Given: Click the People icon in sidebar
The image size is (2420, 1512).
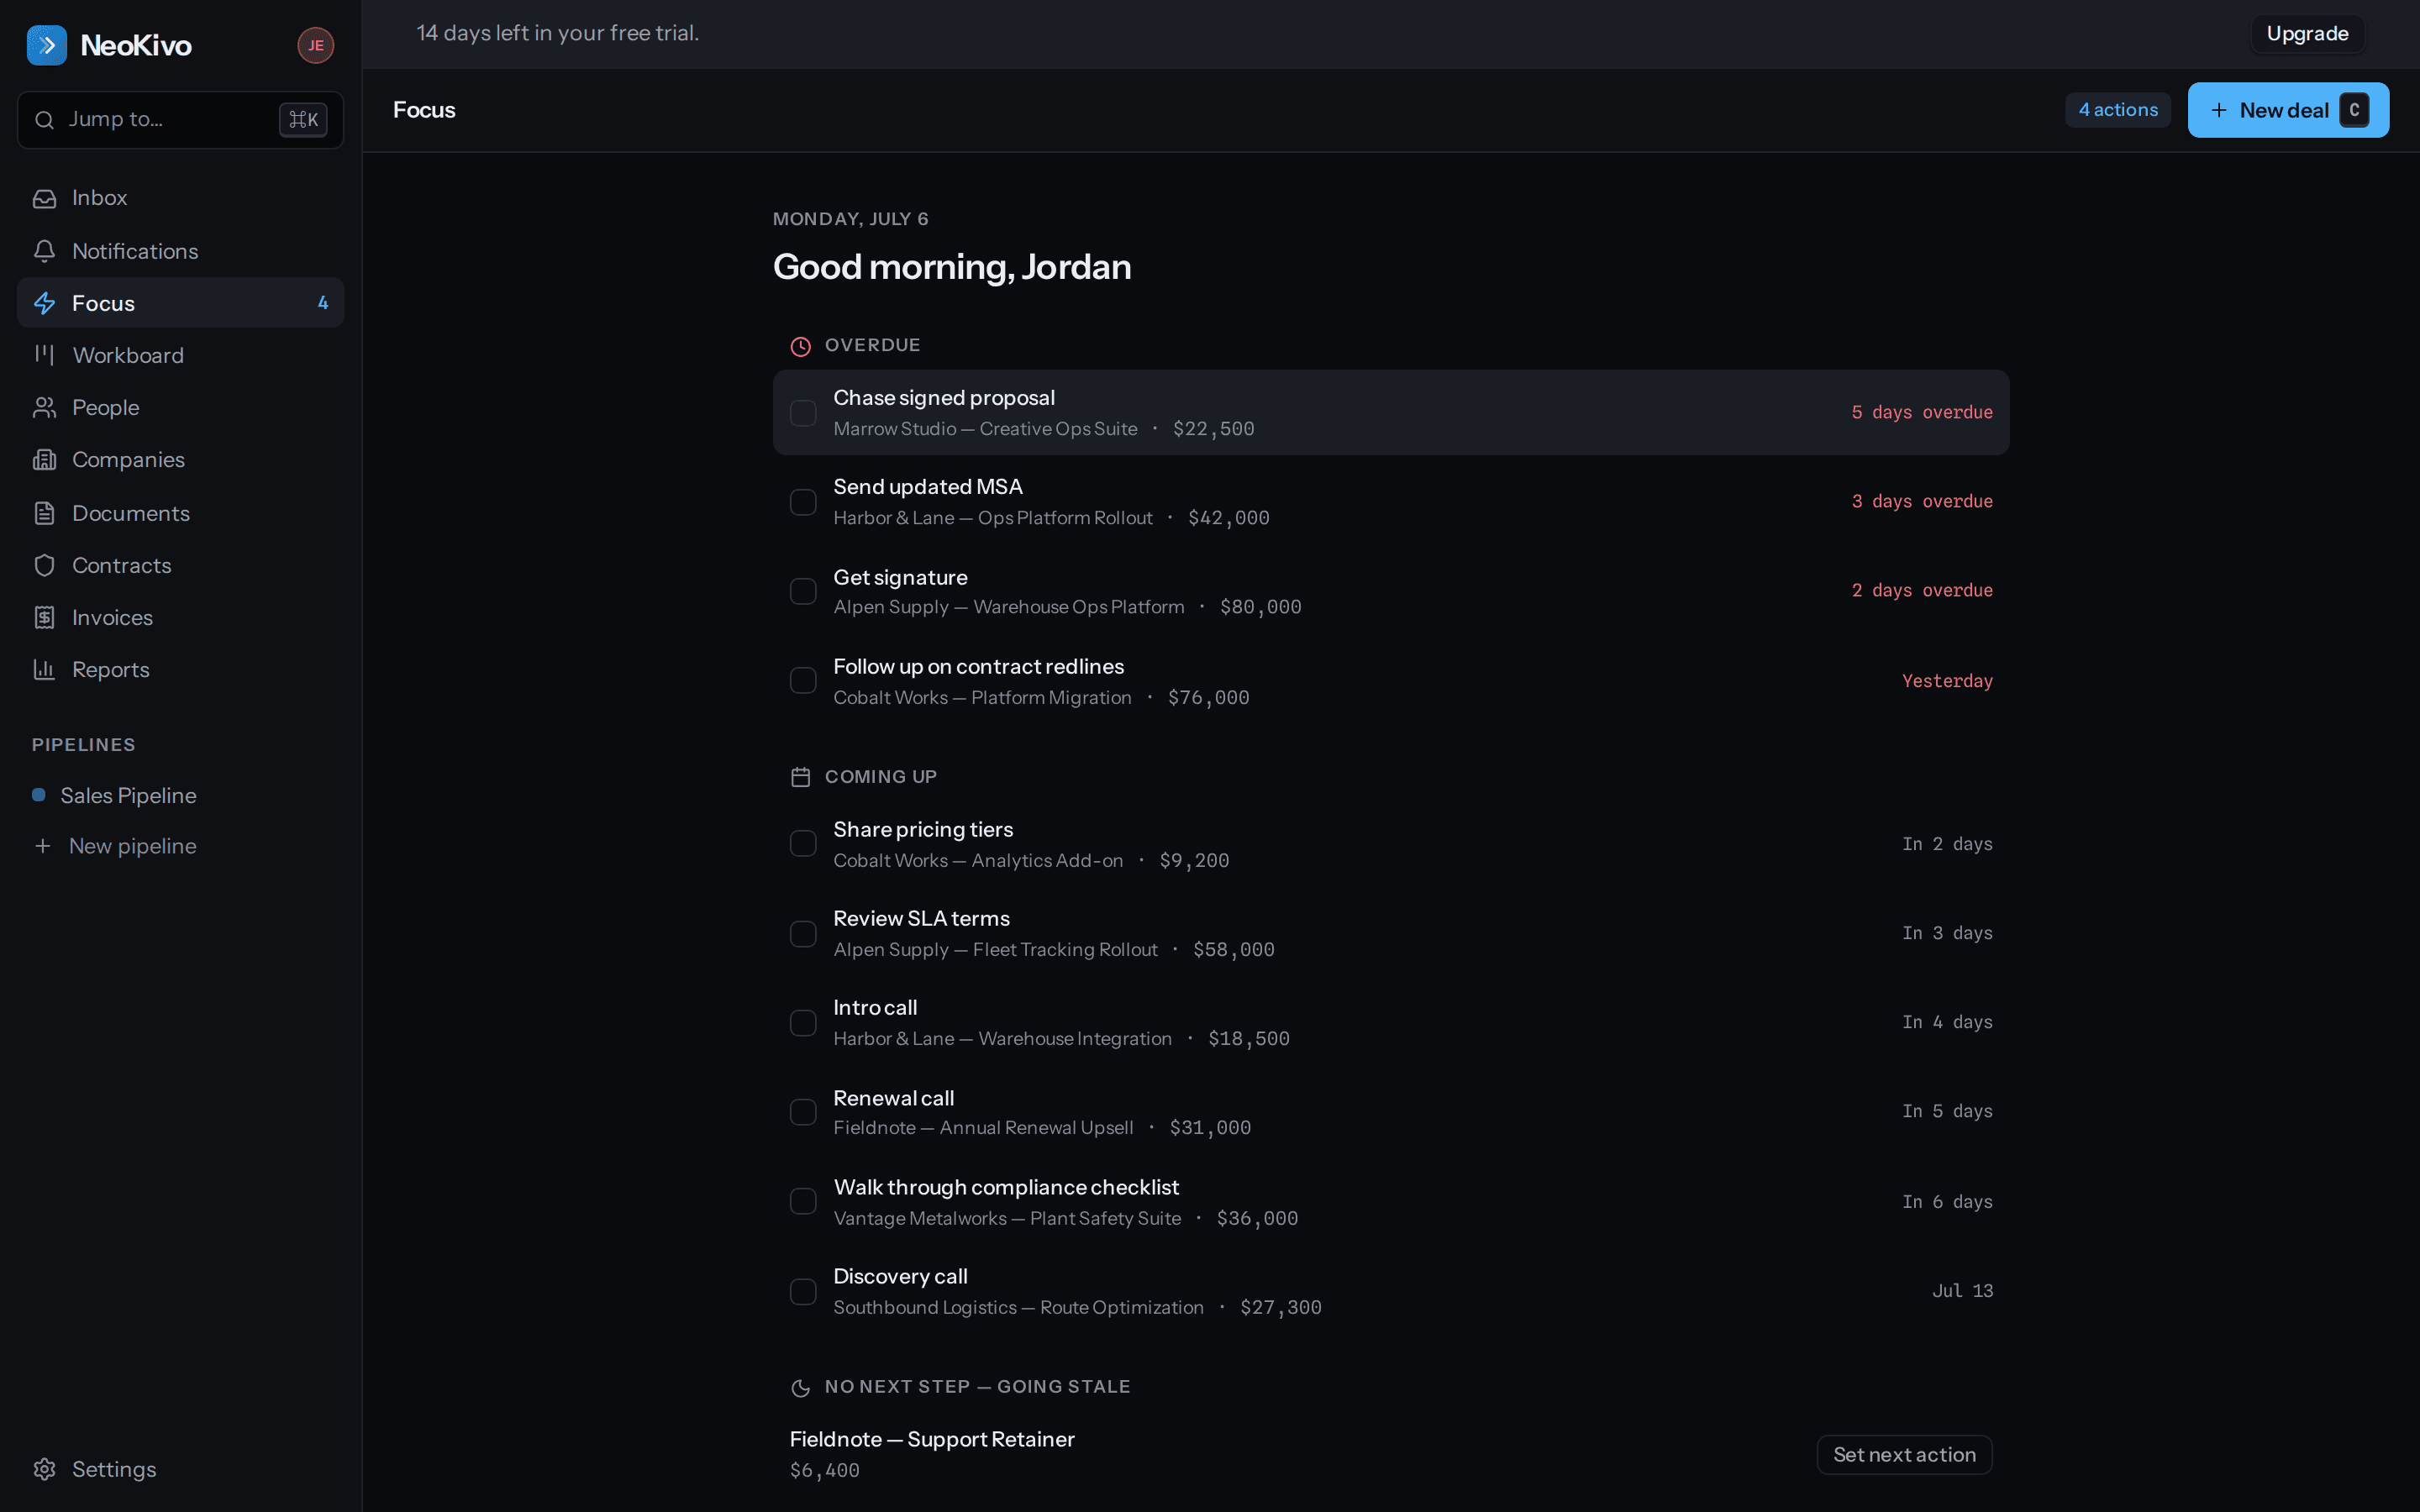Looking at the screenshot, I should (44, 408).
